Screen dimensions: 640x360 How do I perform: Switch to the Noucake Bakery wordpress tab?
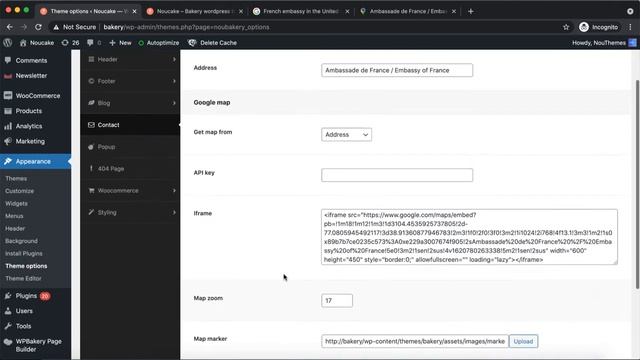click(x=194, y=11)
